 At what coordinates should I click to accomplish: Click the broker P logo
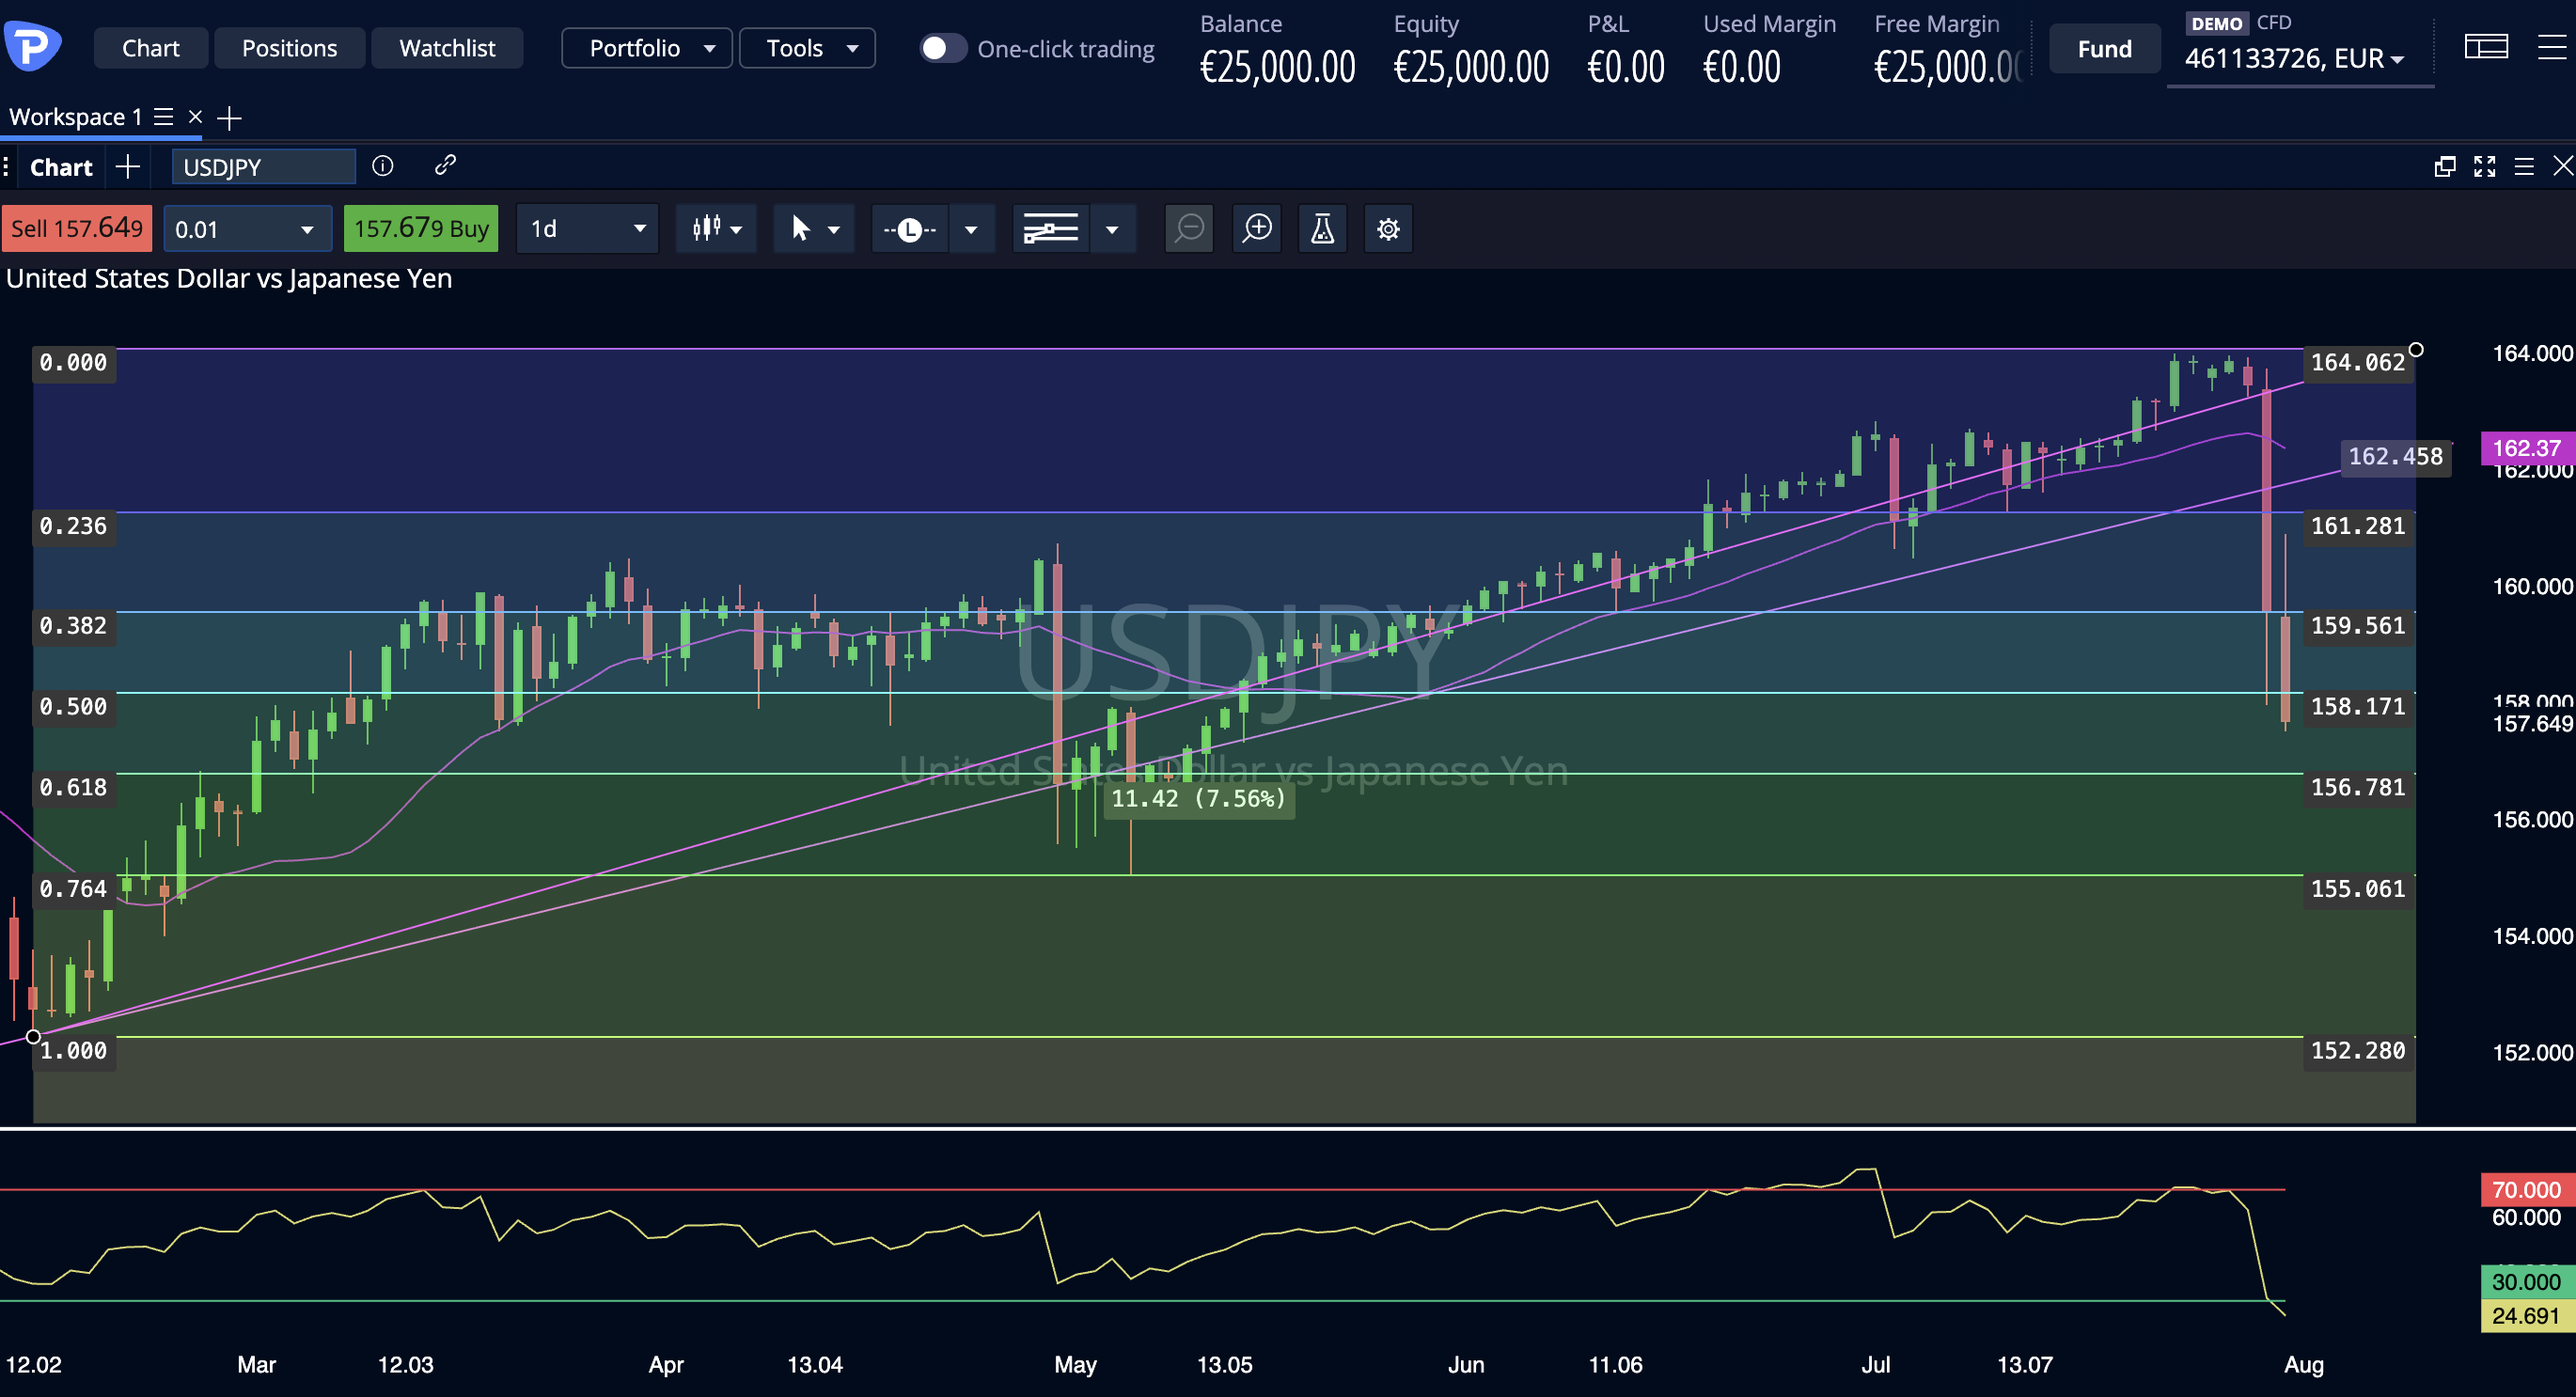[x=32, y=46]
